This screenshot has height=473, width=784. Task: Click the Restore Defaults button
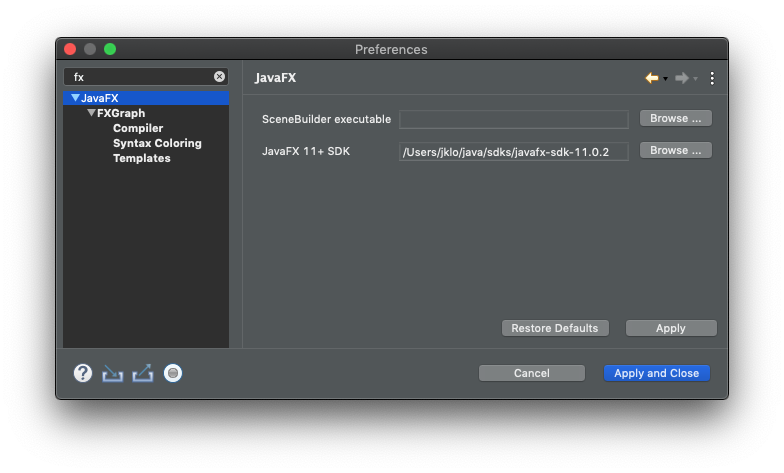554,328
